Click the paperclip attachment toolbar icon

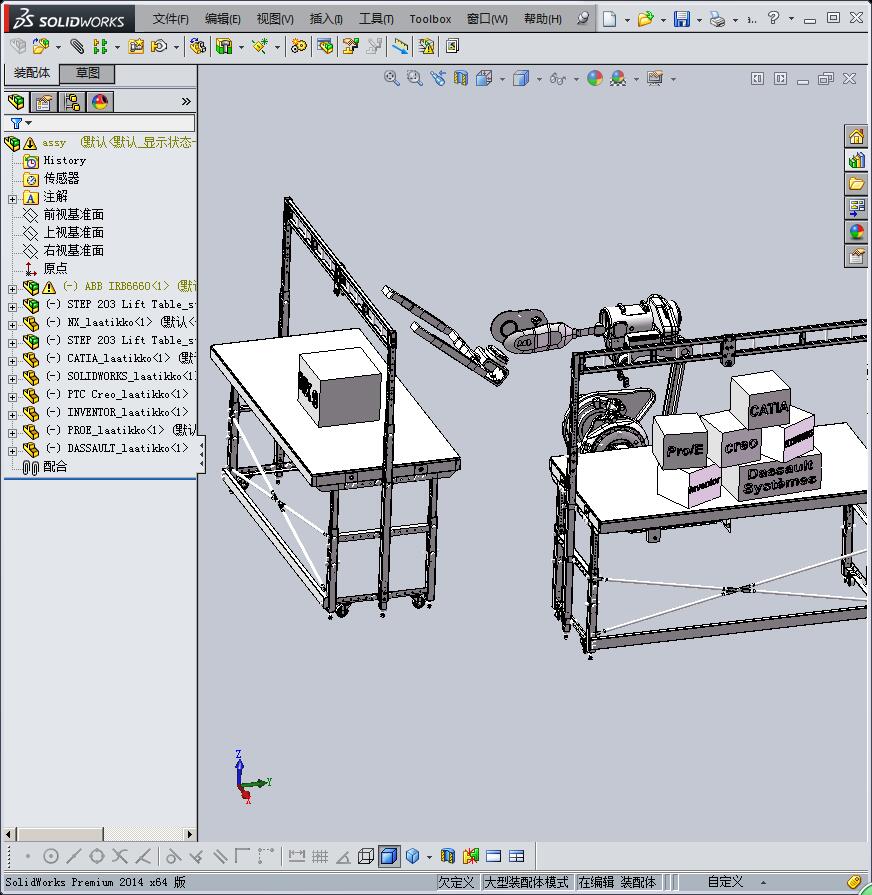77,46
